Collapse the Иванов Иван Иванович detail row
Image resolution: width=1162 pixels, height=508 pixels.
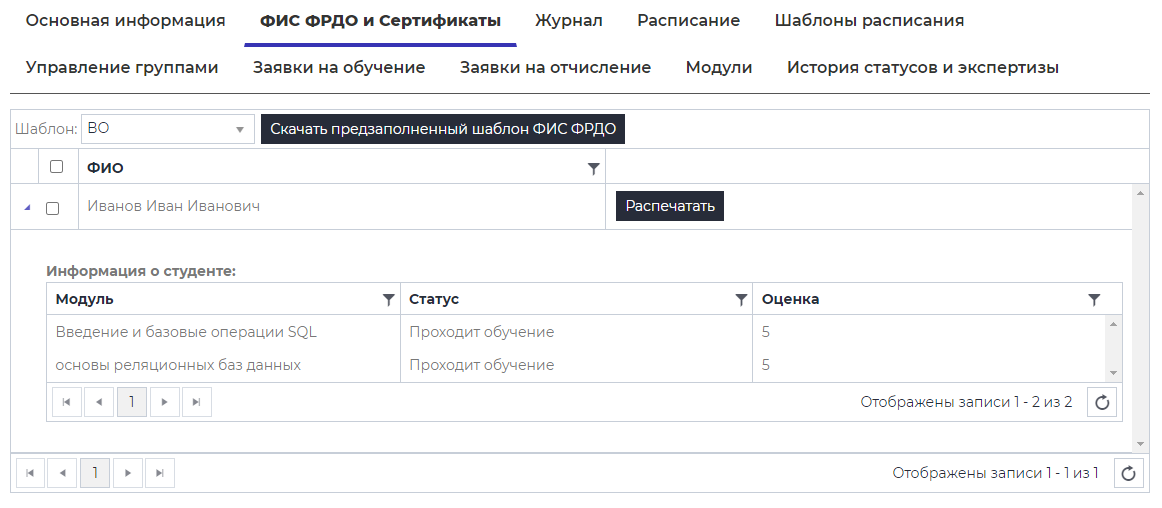click(x=27, y=207)
